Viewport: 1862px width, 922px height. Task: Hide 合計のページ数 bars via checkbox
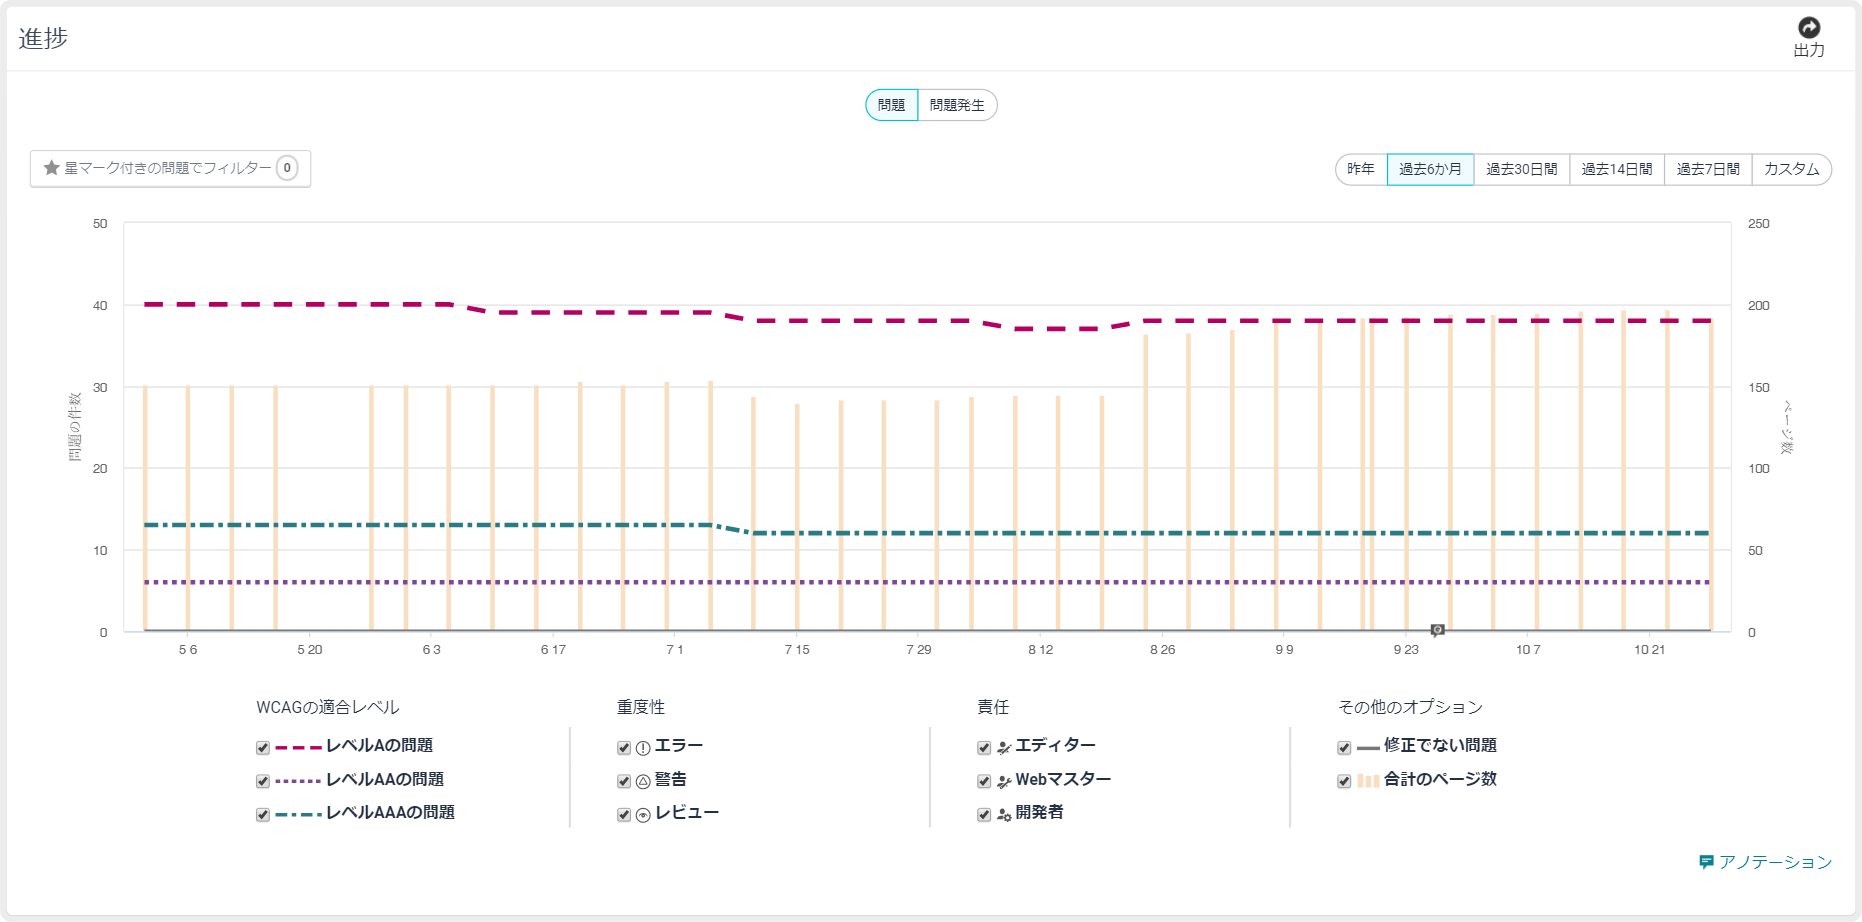(1344, 781)
